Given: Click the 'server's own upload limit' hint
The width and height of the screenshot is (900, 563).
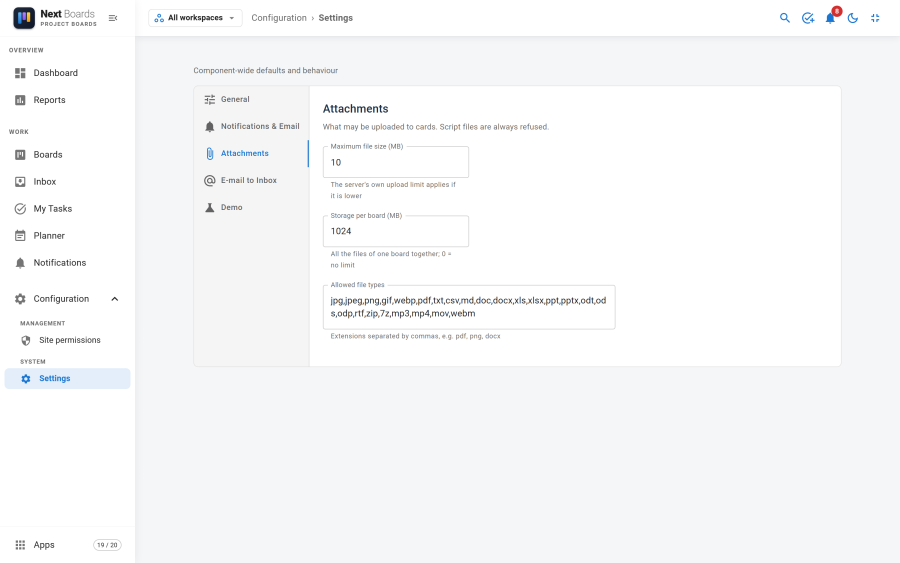Looking at the screenshot, I should [393, 190].
